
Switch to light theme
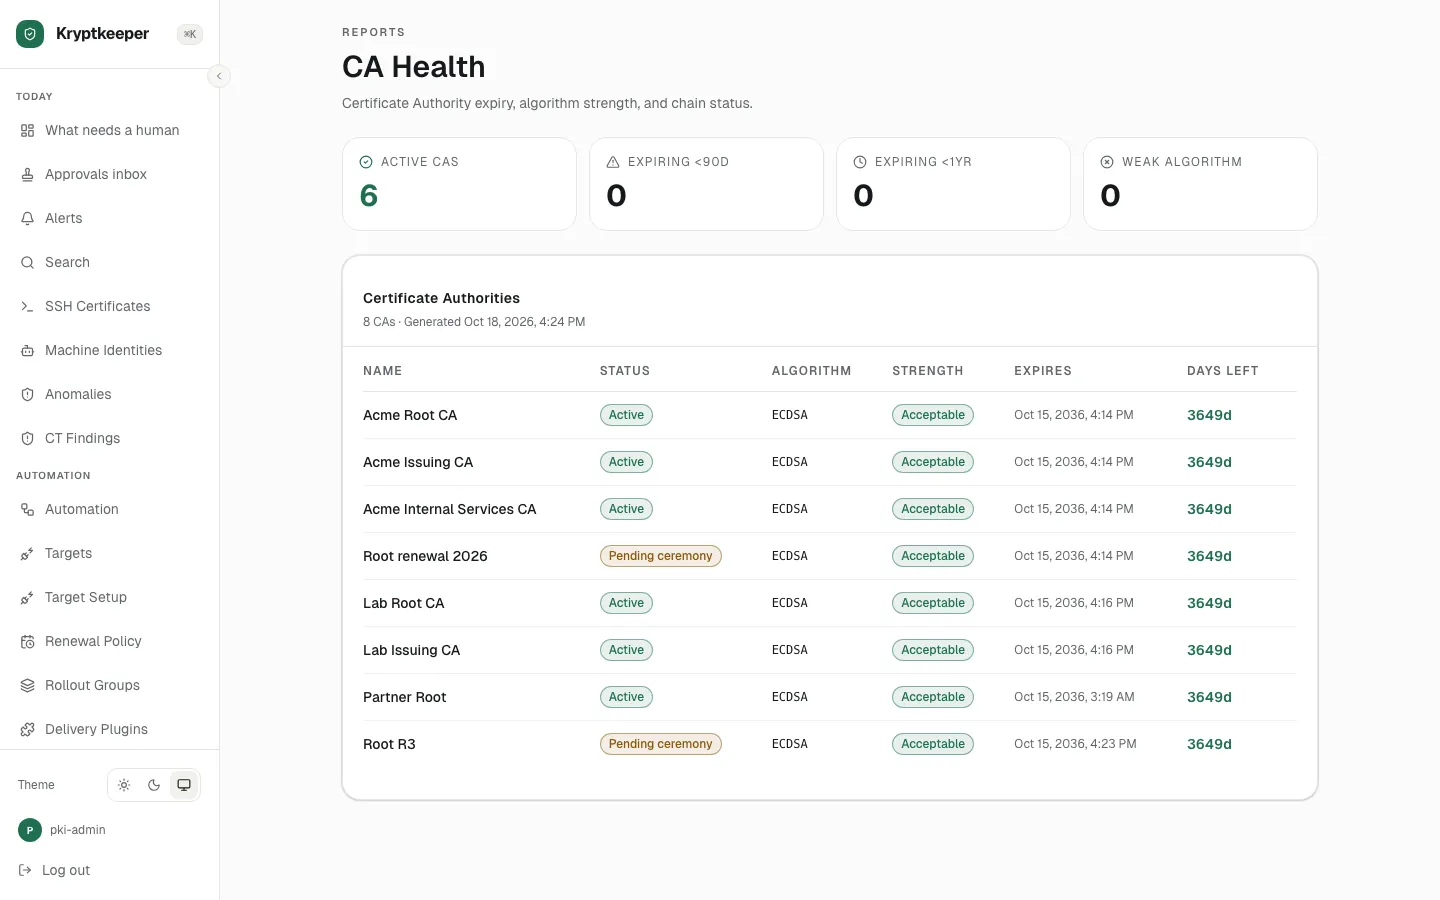[124, 785]
